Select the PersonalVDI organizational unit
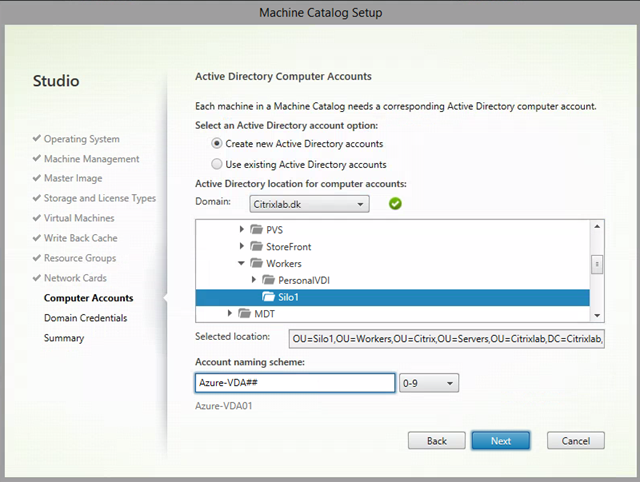The height and width of the screenshot is (482, 640). (304, 280)
